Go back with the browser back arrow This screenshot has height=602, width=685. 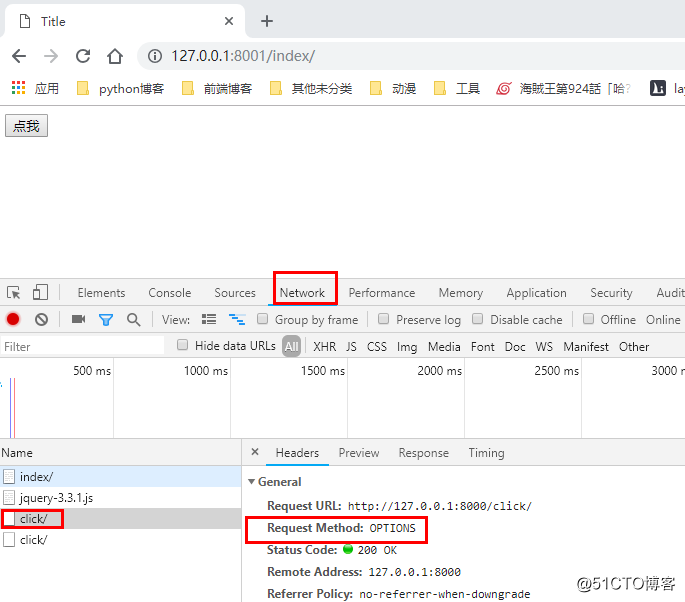pyautogui.click(x=19, y=56)
